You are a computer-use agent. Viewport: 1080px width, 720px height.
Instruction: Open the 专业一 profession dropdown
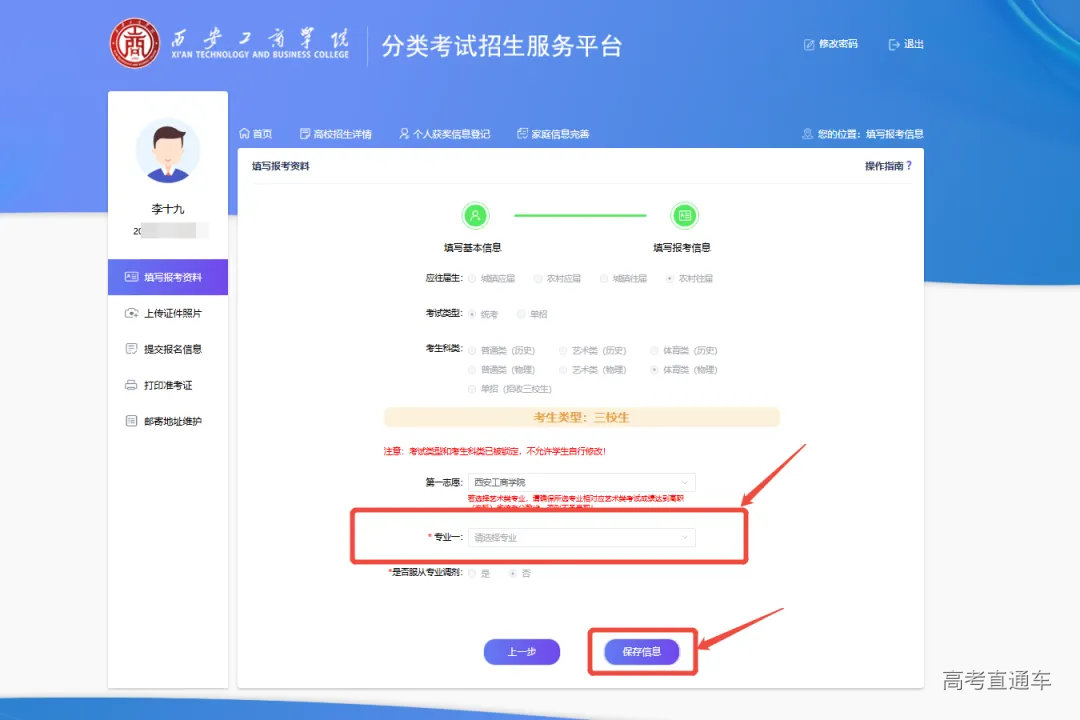(582, 537)
